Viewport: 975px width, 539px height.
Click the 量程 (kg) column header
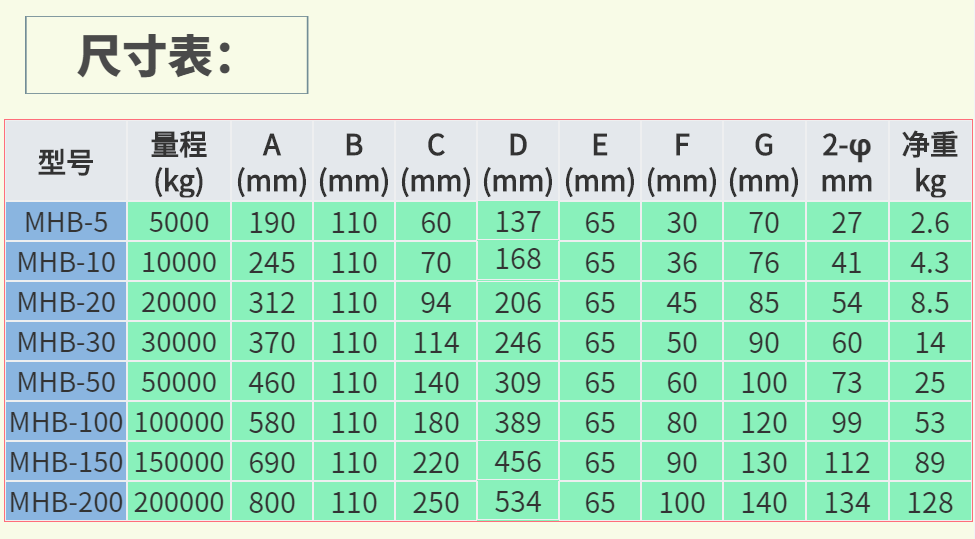pyautogui.click(x=179, y=162)
